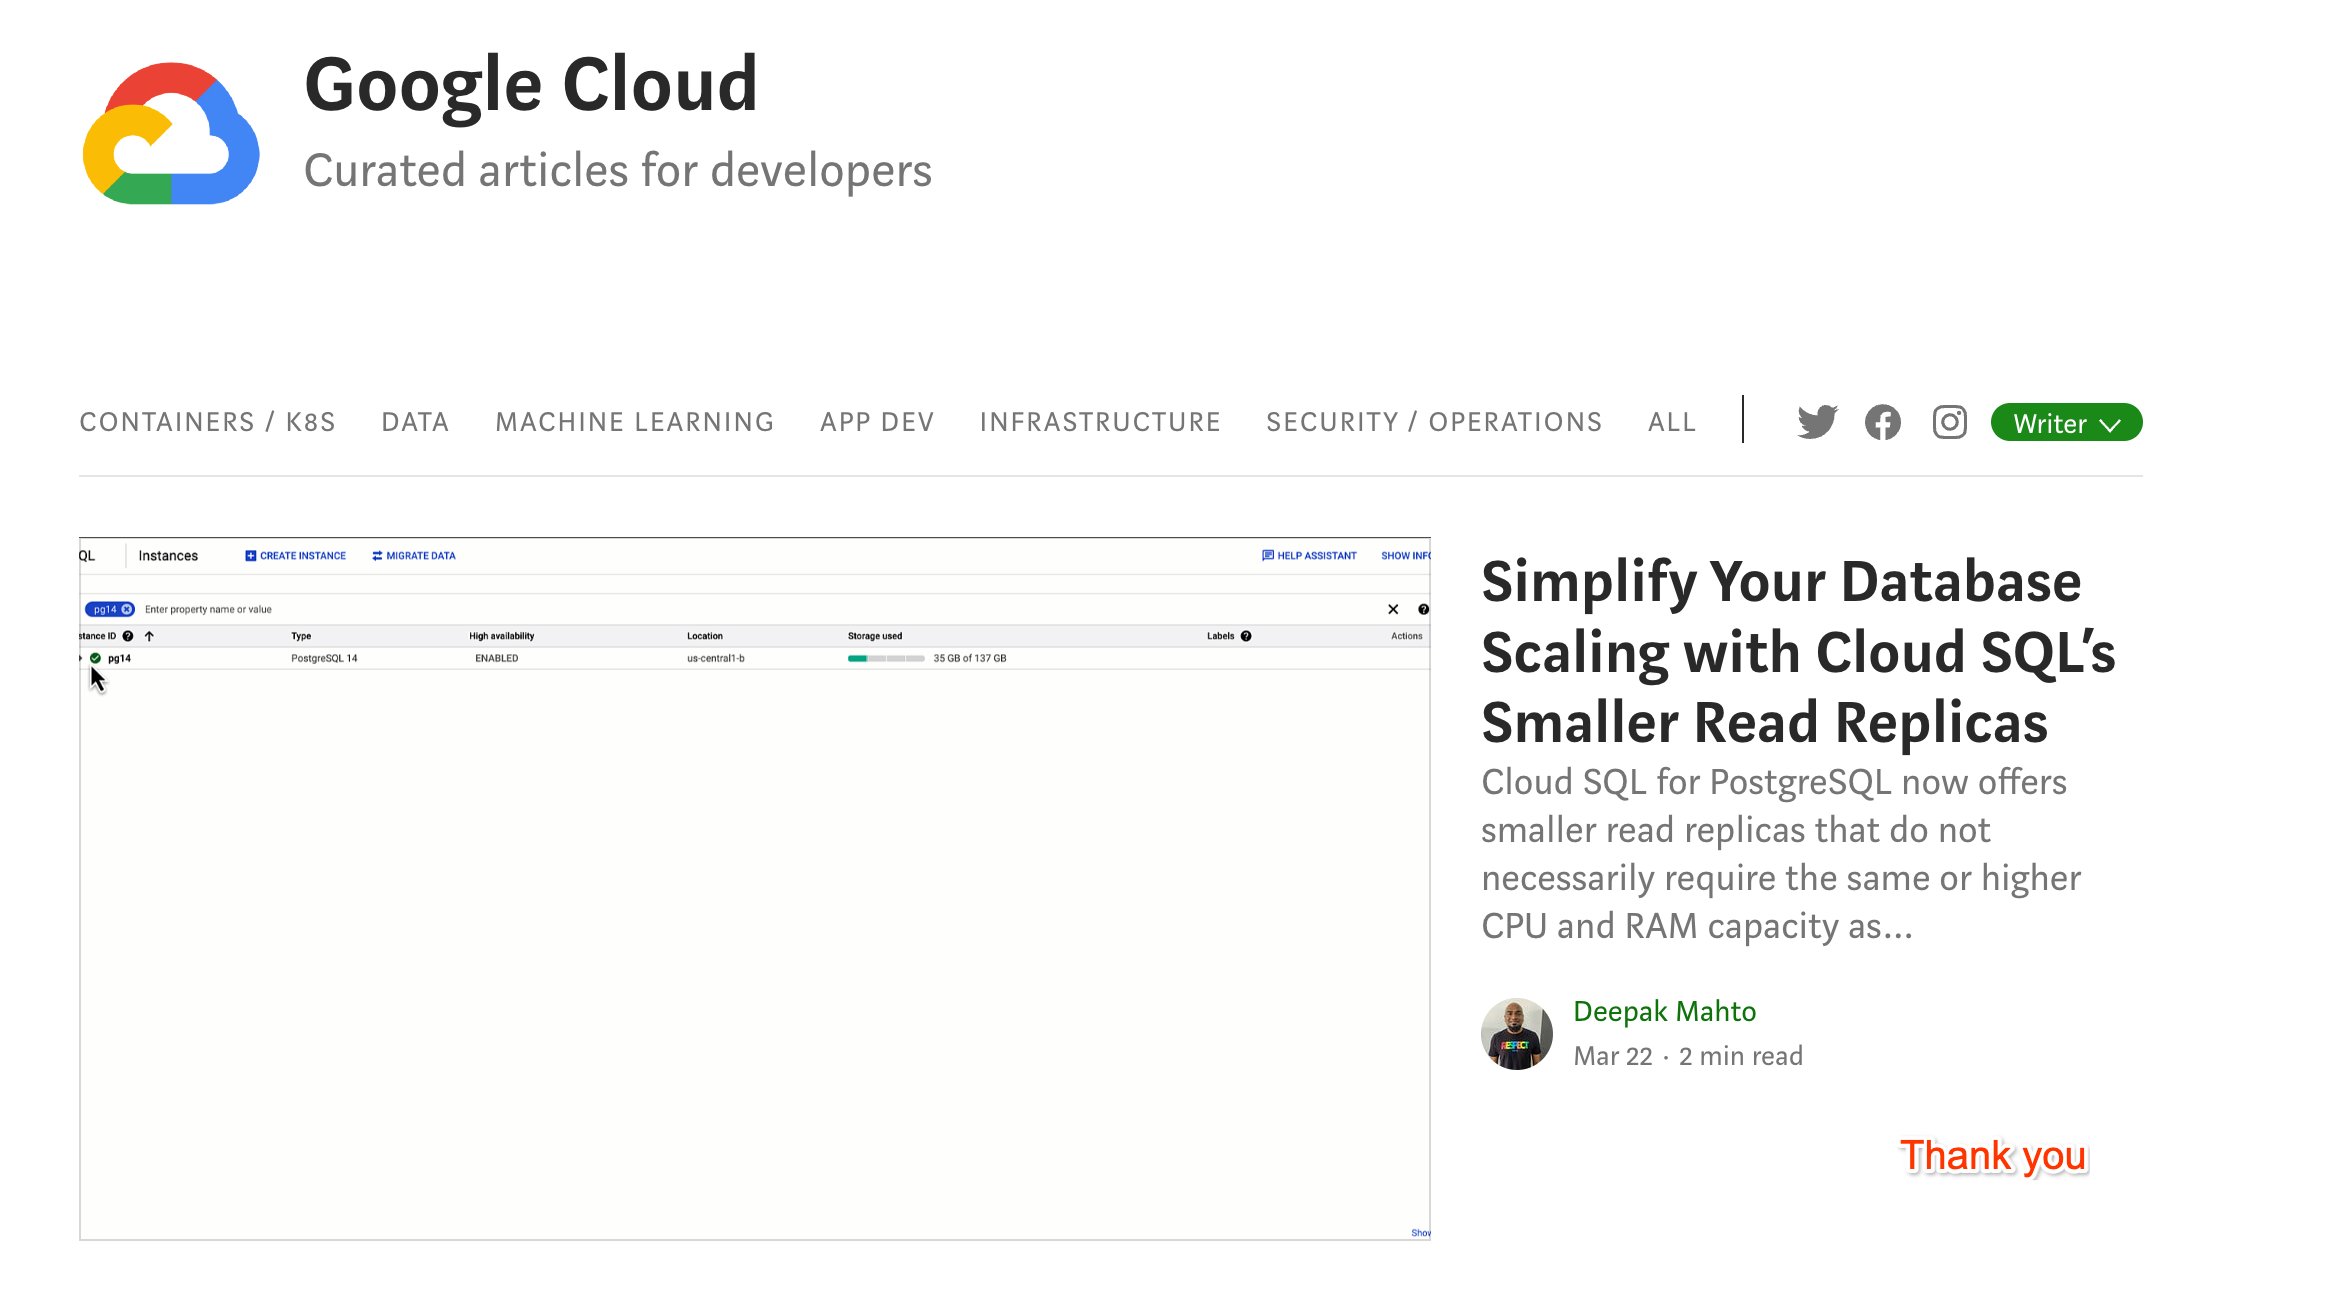Open the Instagram profile icon
Viewport: 2332px width, 1294px height.
tap(1949, 422)
